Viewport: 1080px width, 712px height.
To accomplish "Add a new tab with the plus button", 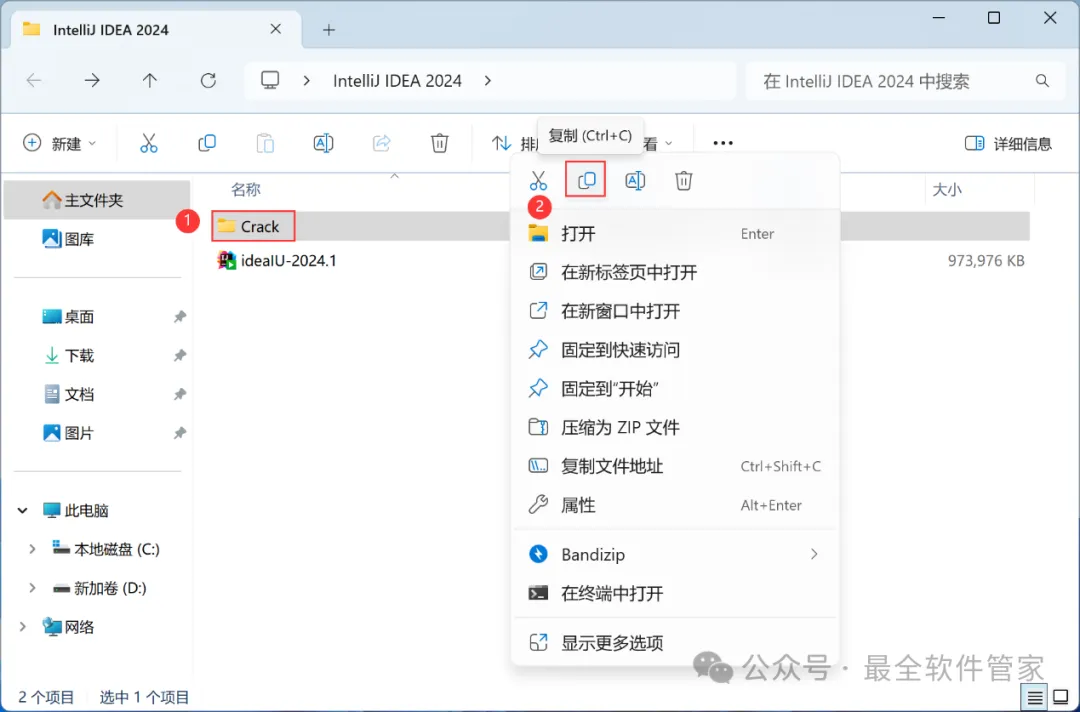I will [329, 30].
